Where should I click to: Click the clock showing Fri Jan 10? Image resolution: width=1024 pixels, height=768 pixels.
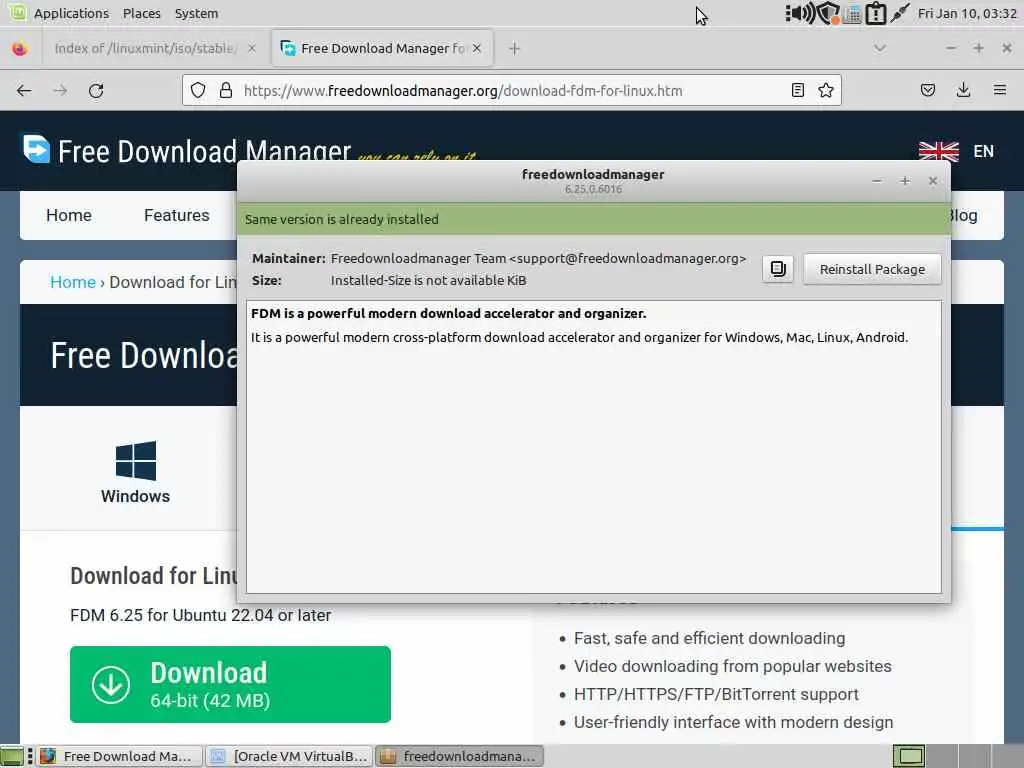coord(967,13)
